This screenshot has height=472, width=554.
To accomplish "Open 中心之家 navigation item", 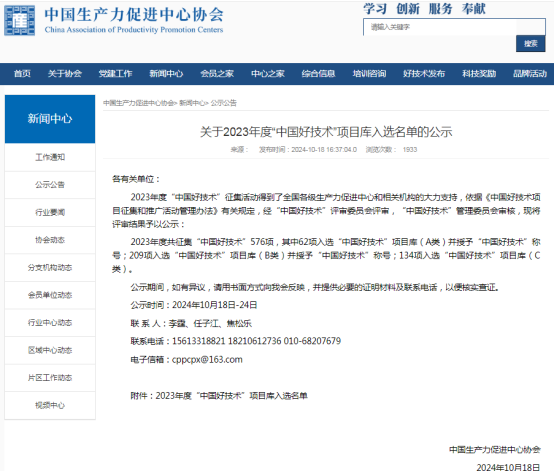I will 268,74.
